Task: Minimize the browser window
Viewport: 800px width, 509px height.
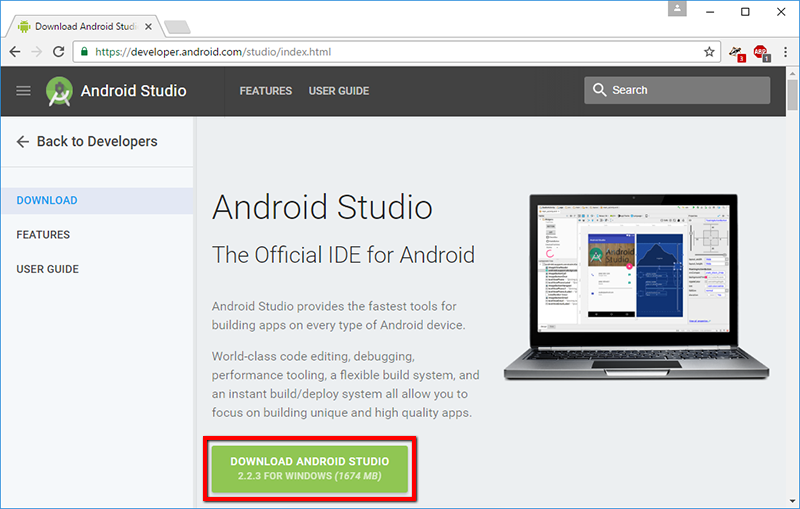Action: (x=710, y=11)
